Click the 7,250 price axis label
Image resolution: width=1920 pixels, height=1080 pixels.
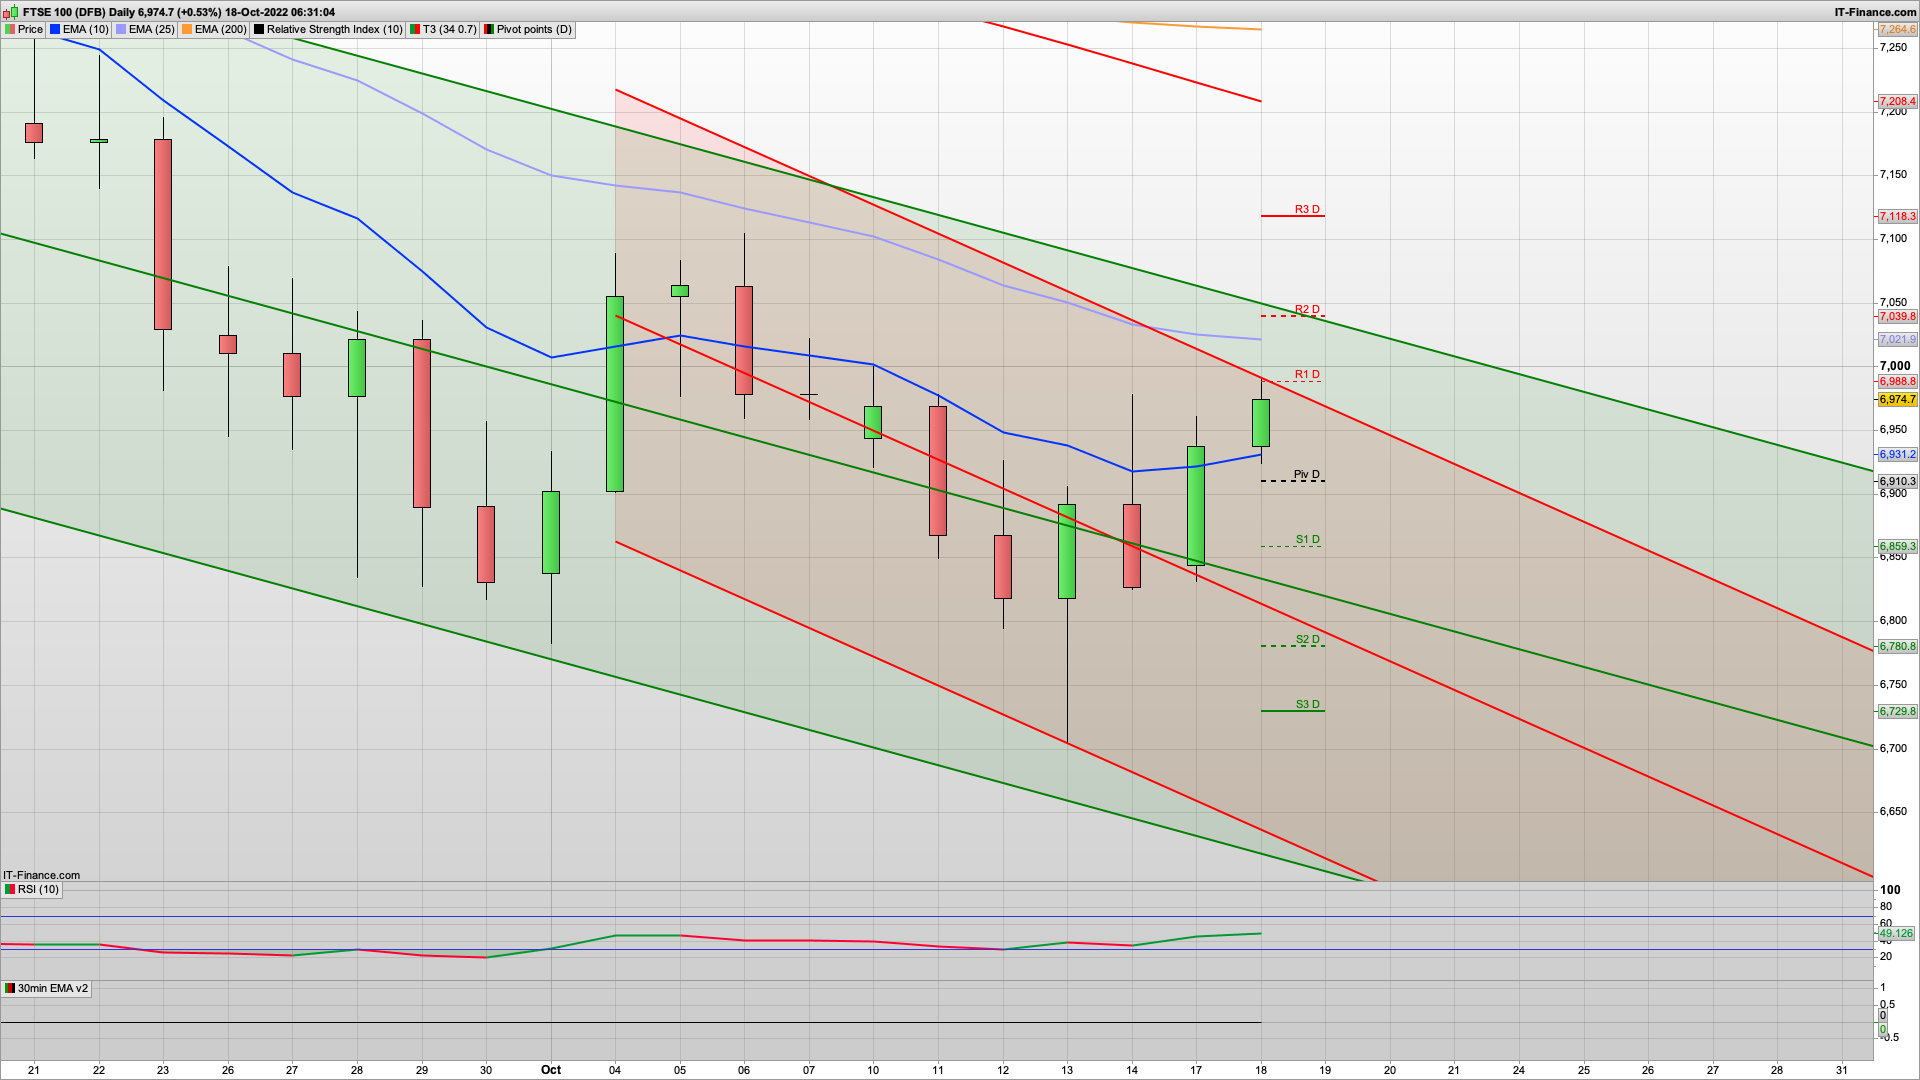tap(1893, 47)
